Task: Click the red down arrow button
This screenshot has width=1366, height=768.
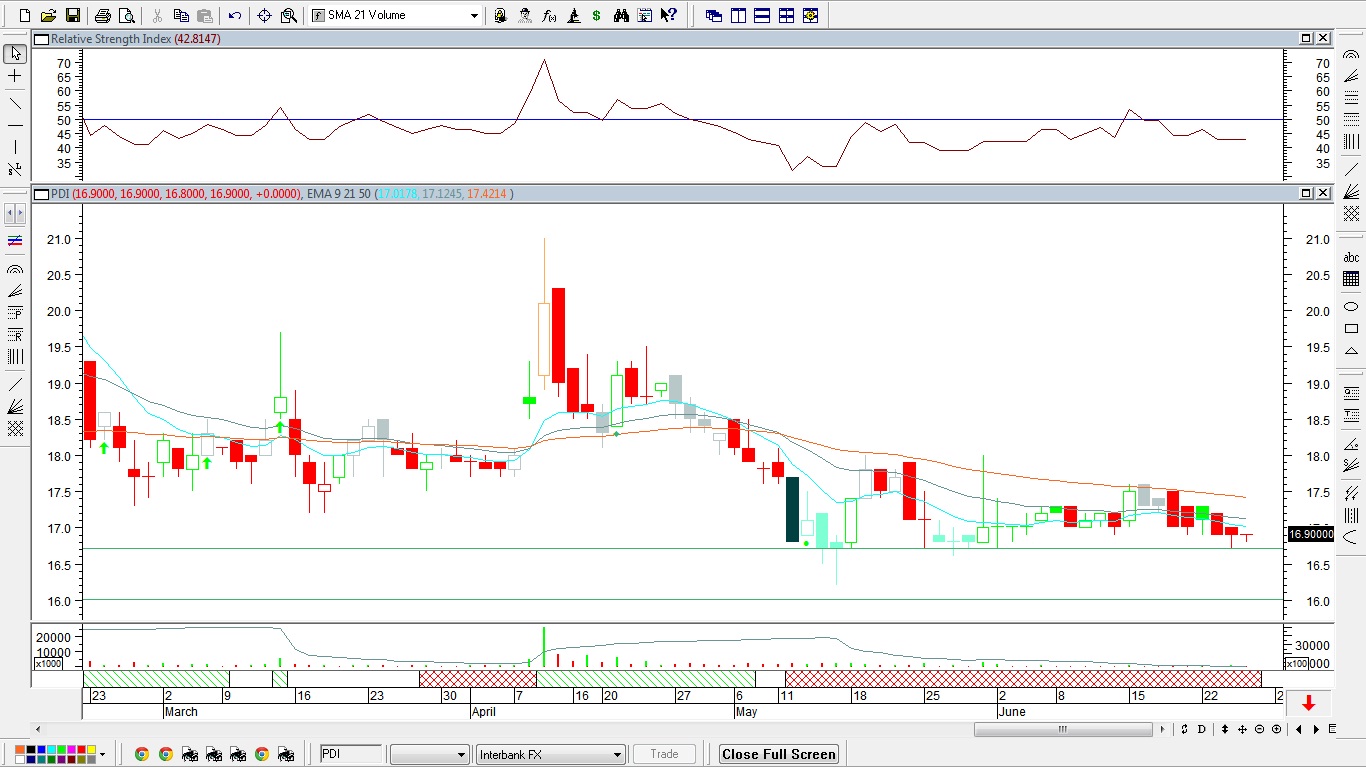Action: coord(1308,704)
